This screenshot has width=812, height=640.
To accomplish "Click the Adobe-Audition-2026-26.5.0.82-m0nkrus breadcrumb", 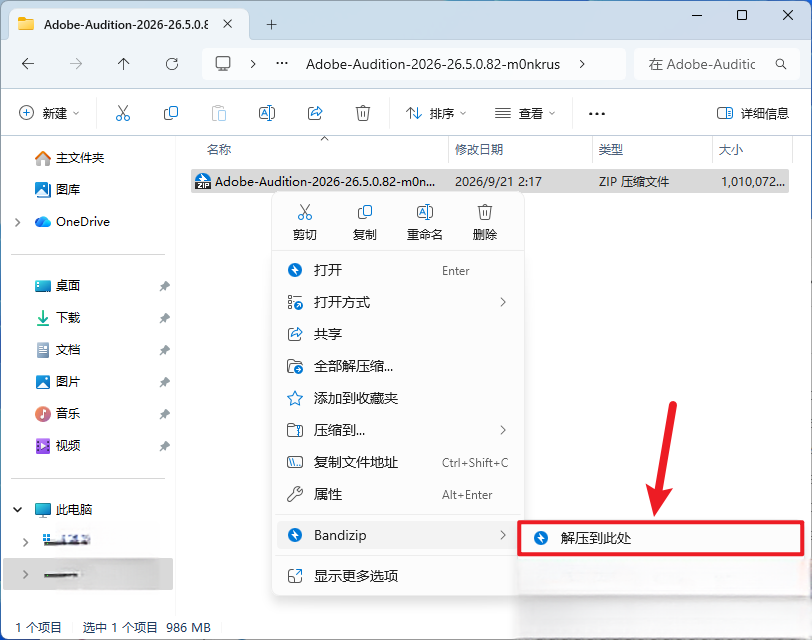I will click(433, 64).
